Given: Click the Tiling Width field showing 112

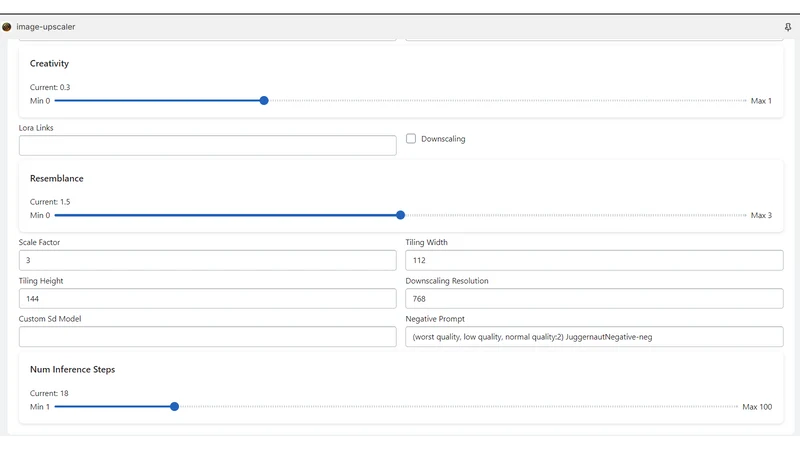Looking at the screenshot, I should 594,260.
